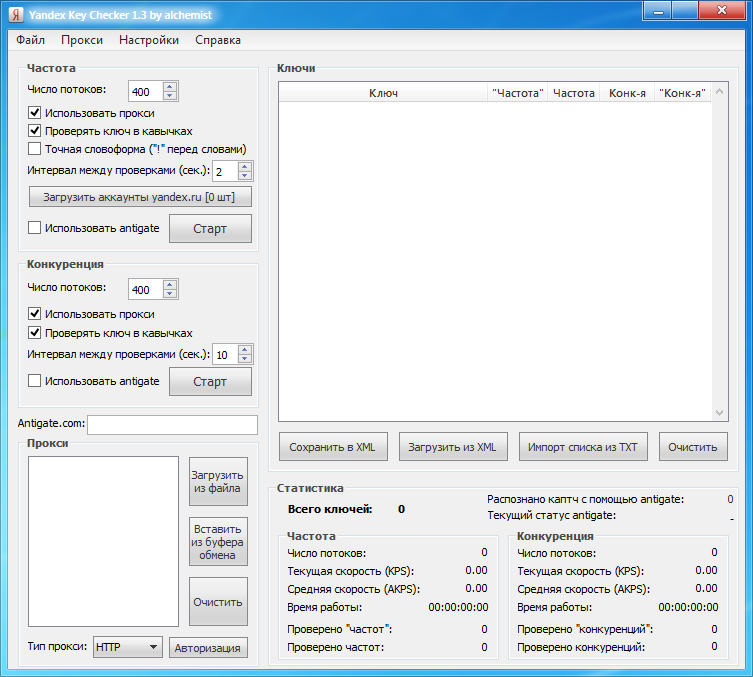Open the Настройки menu

coord(148,40)
